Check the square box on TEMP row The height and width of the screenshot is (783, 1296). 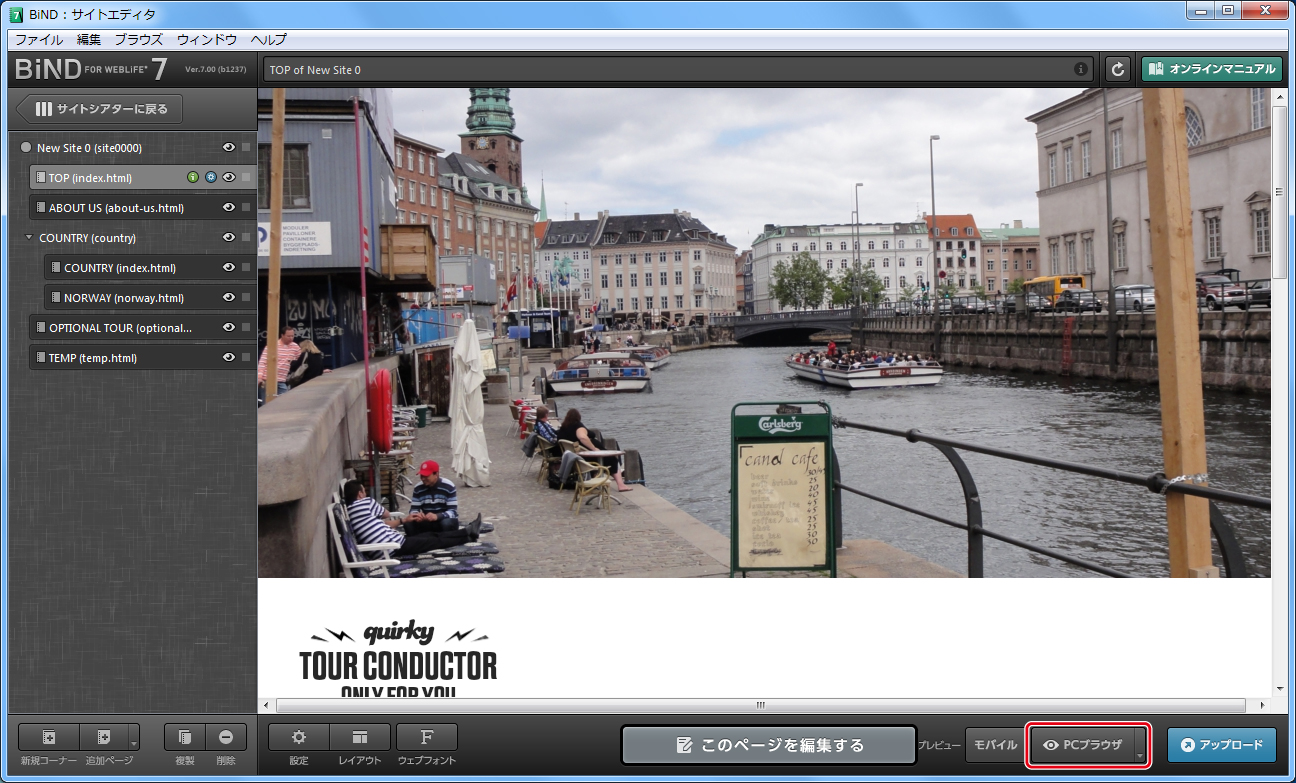(246, 358)
